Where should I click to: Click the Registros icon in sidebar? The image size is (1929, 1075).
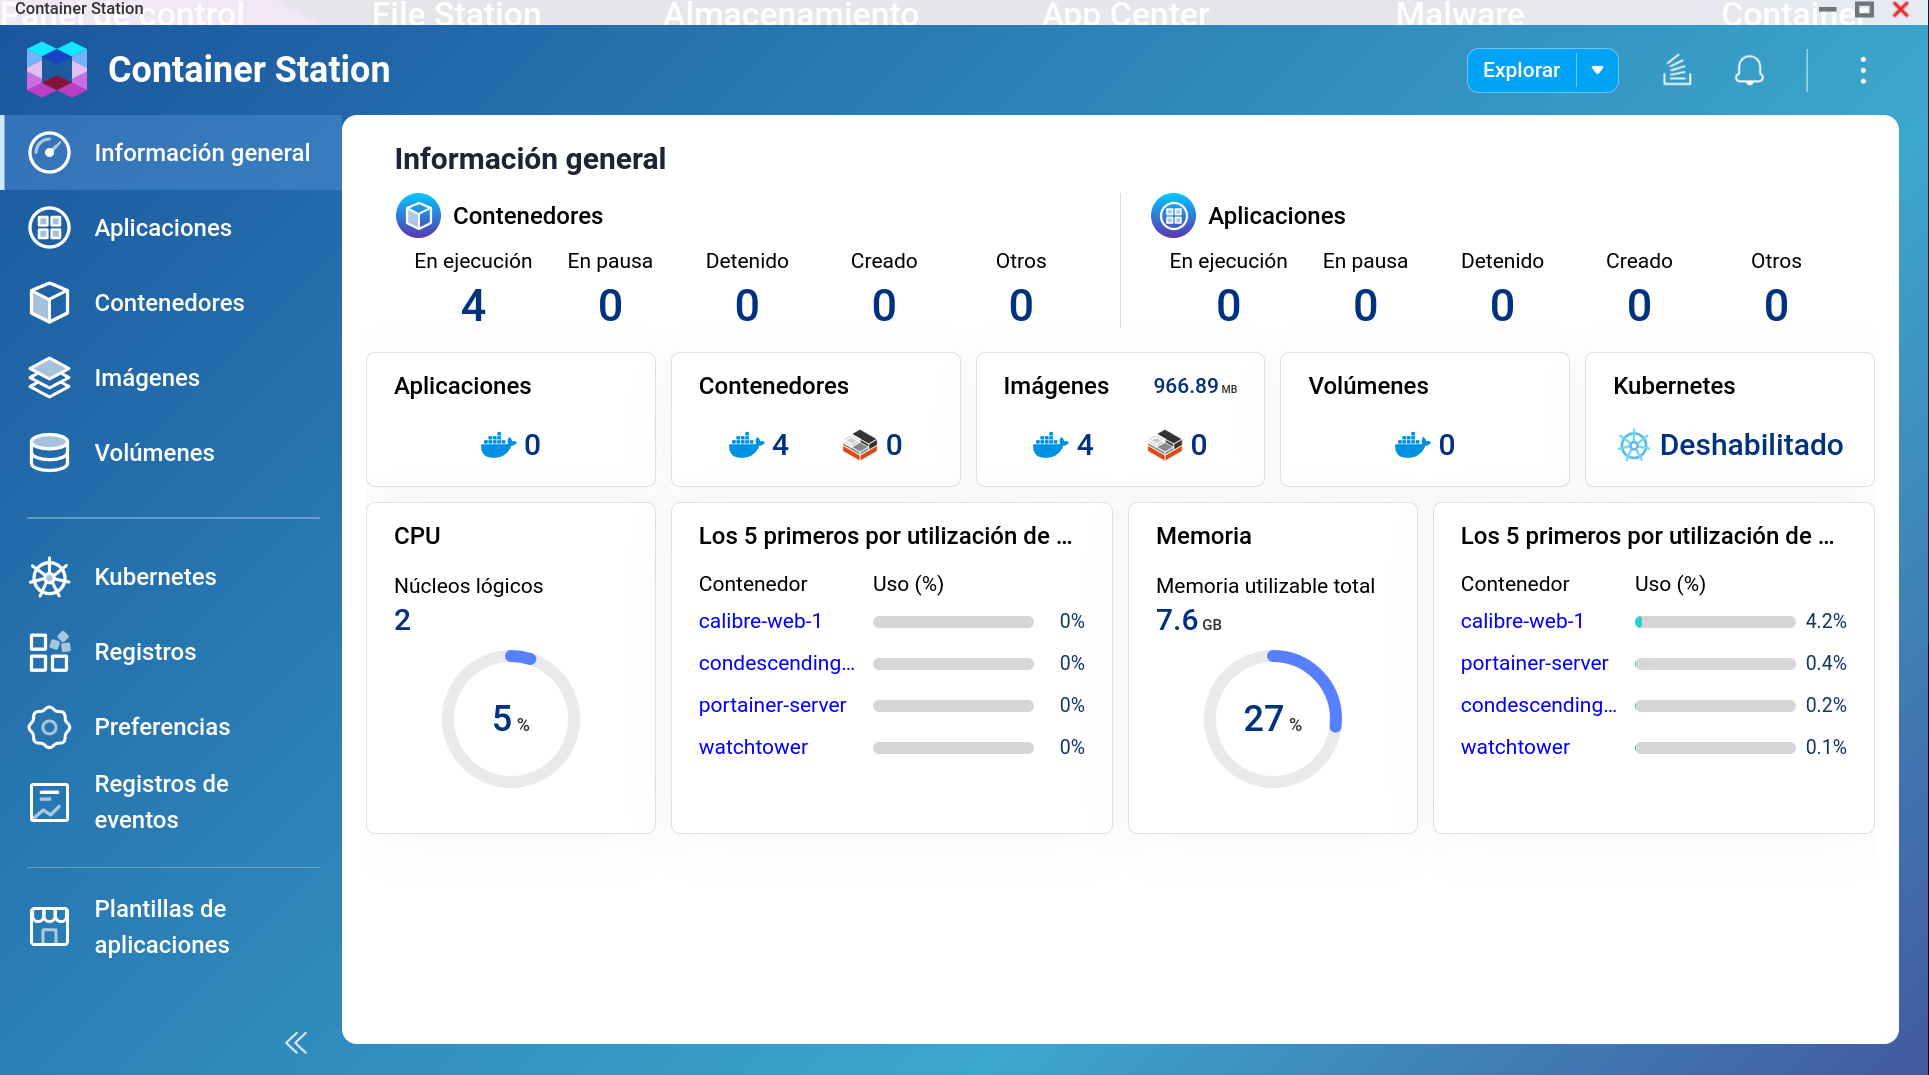click(x=49, y=652)
